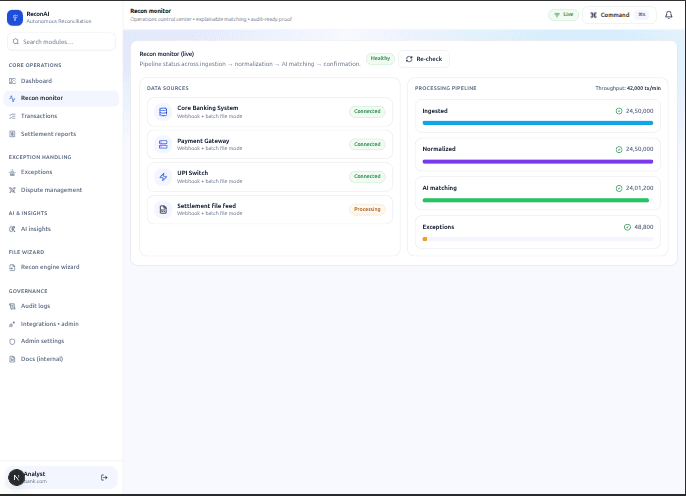The width and height of the screenshot is (686, 496).
Task: Click the Ingested blue progress bar
Action: pos(538,123)
